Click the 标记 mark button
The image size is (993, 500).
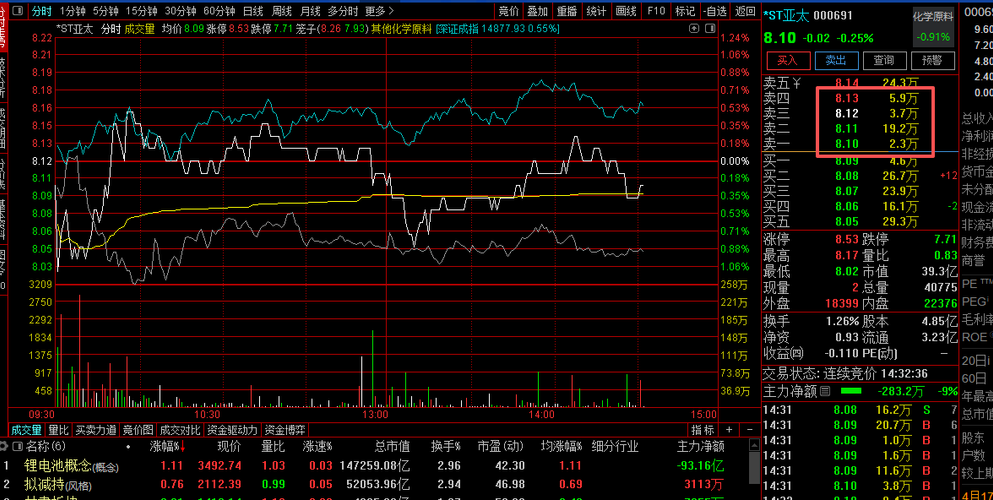pos(685,11)
